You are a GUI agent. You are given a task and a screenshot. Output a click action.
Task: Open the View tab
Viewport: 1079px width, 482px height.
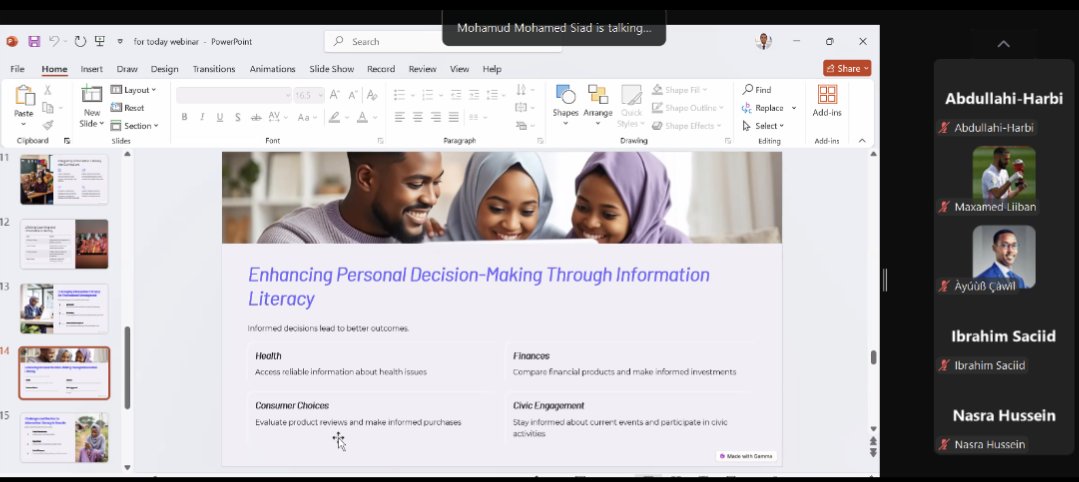[459, 69]
